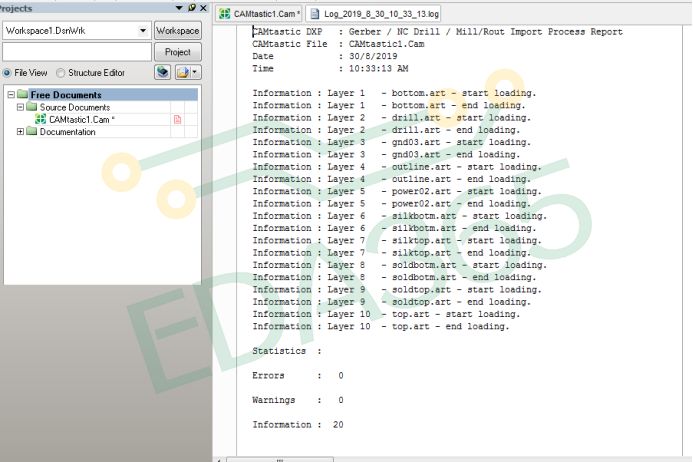The height and width of the screenshot is (462, 693).
Task: Open the Projects panel dropdown arrow
Action: [179, 8]
